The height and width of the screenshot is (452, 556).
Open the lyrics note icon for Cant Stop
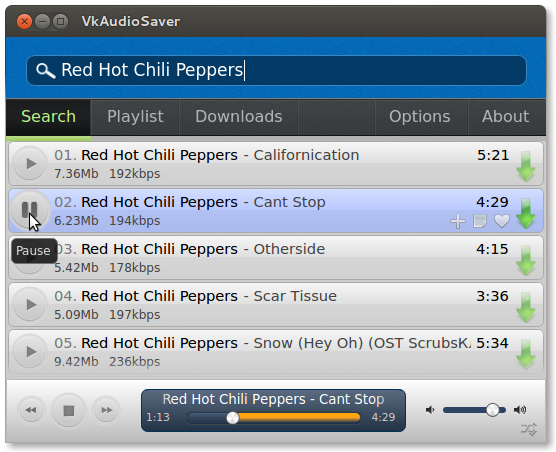pos(480,221)
